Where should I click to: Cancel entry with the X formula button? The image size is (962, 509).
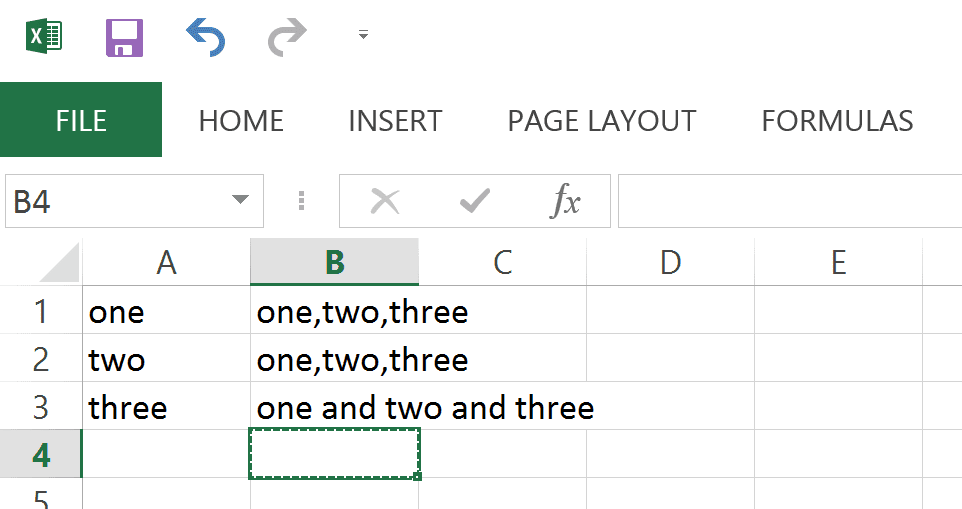385,201
